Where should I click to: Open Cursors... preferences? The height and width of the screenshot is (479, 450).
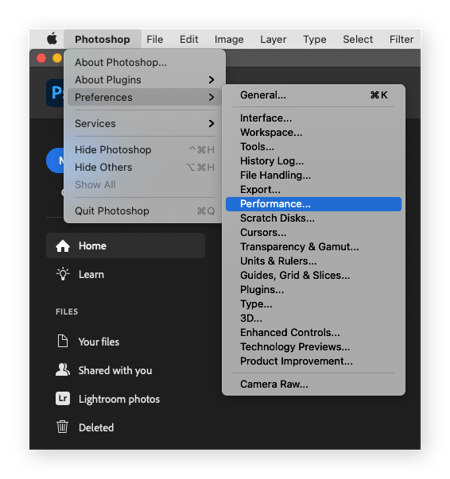(x=313, y=233)
